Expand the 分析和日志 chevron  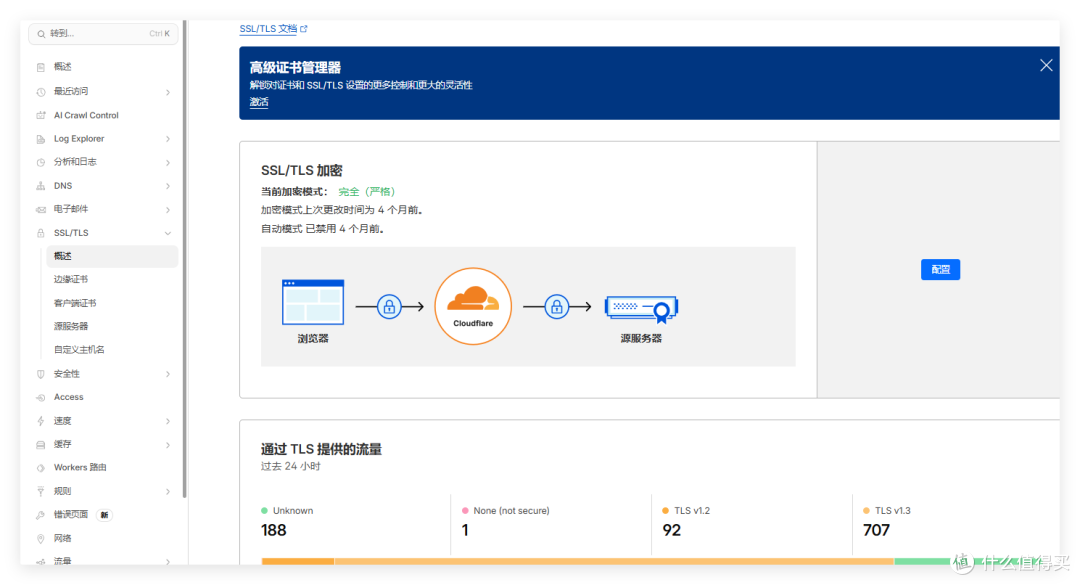(x=167, y=163)
